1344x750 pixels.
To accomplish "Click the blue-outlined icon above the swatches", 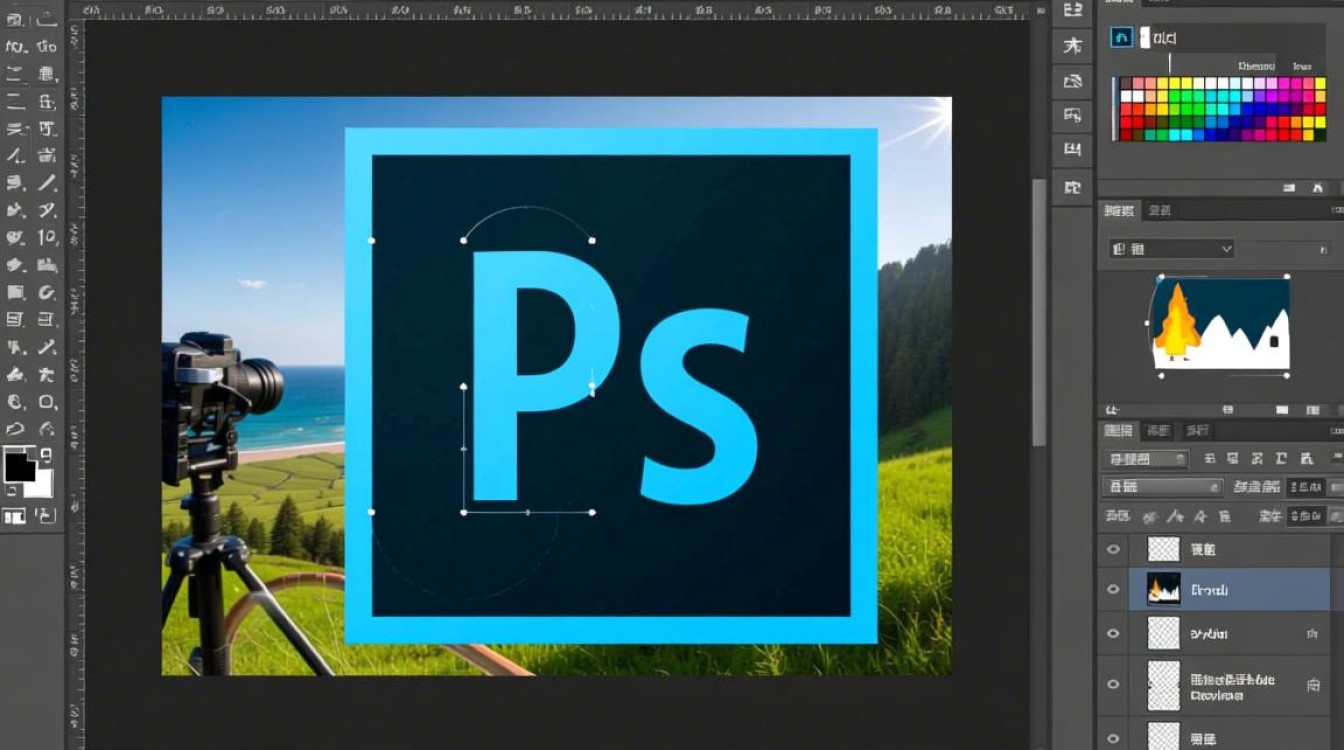I will tap(1121, 38).
